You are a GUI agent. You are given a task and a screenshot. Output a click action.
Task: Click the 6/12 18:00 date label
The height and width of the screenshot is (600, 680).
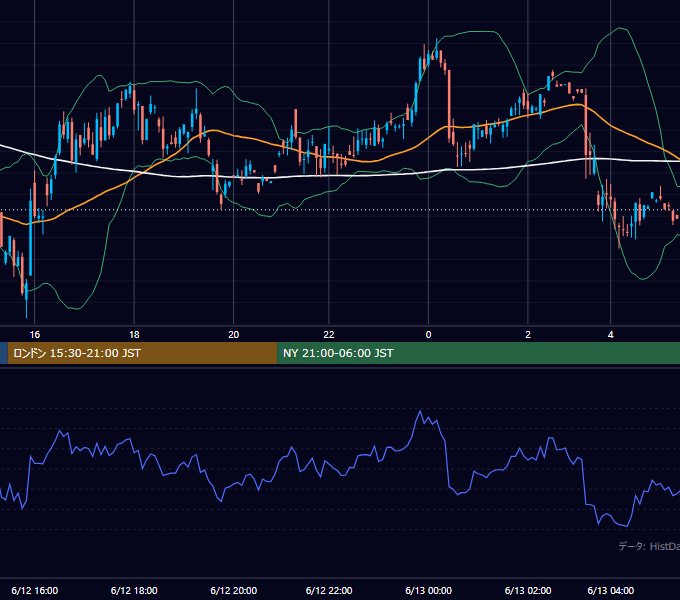134,590
